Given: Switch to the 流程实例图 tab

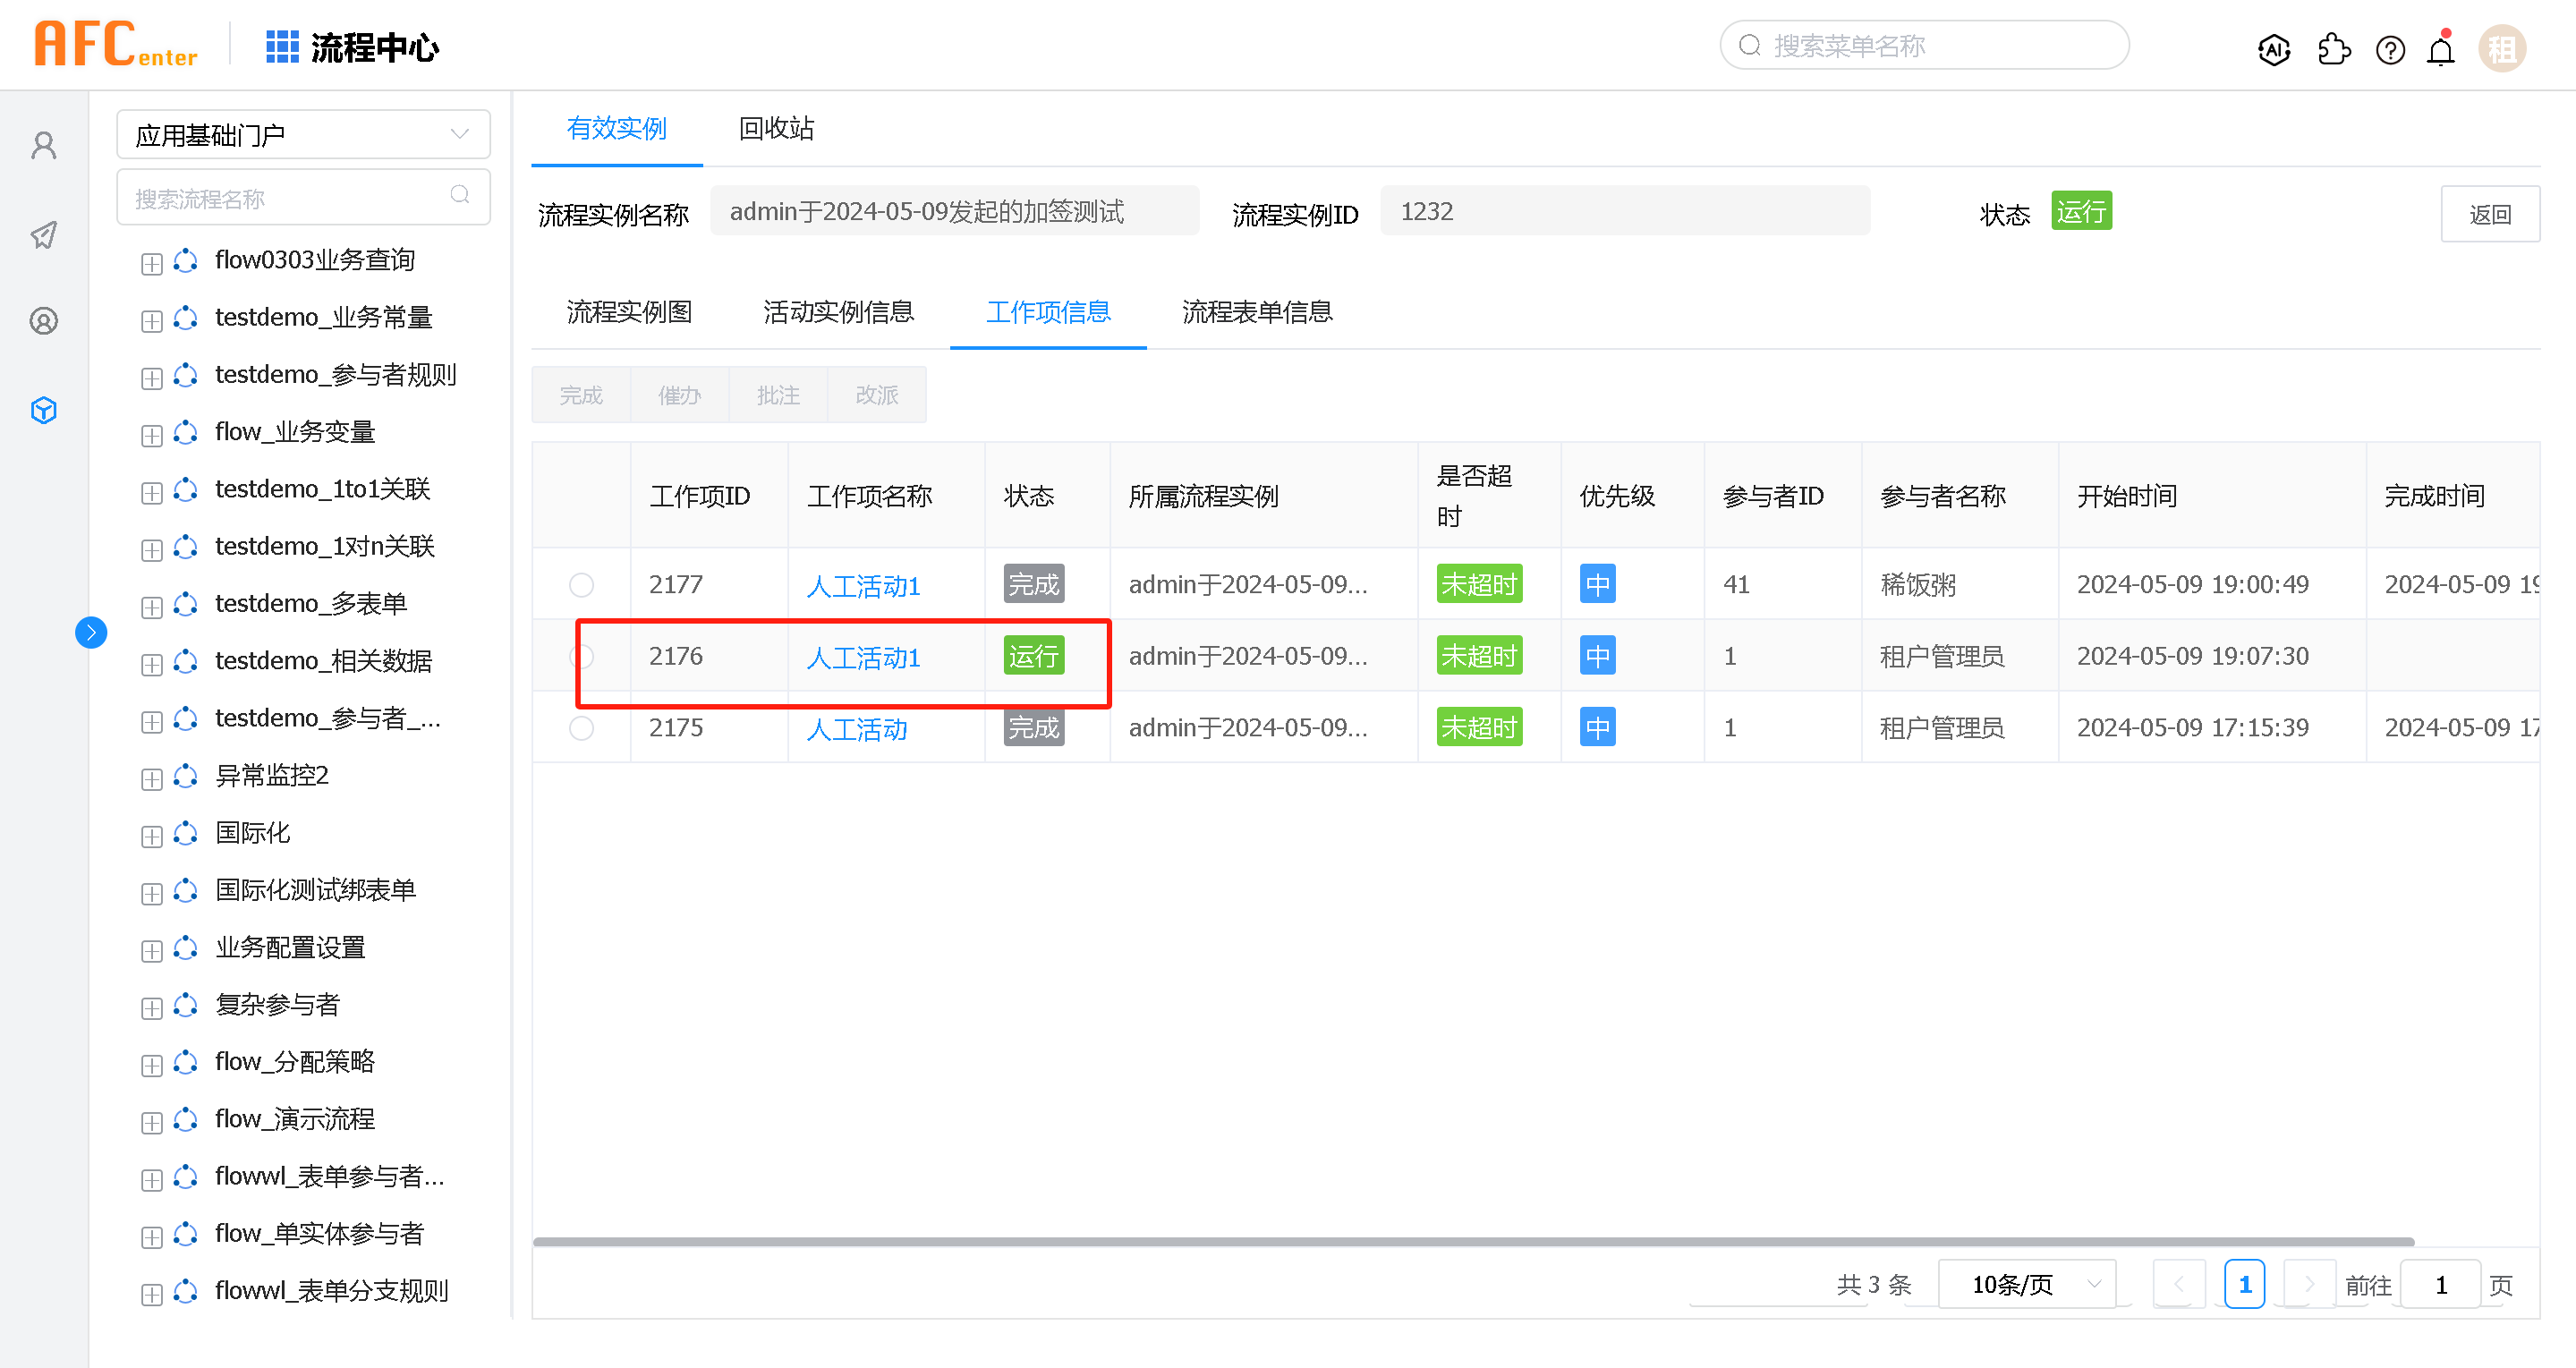Looking at the screenshot, I should (629, 312).
